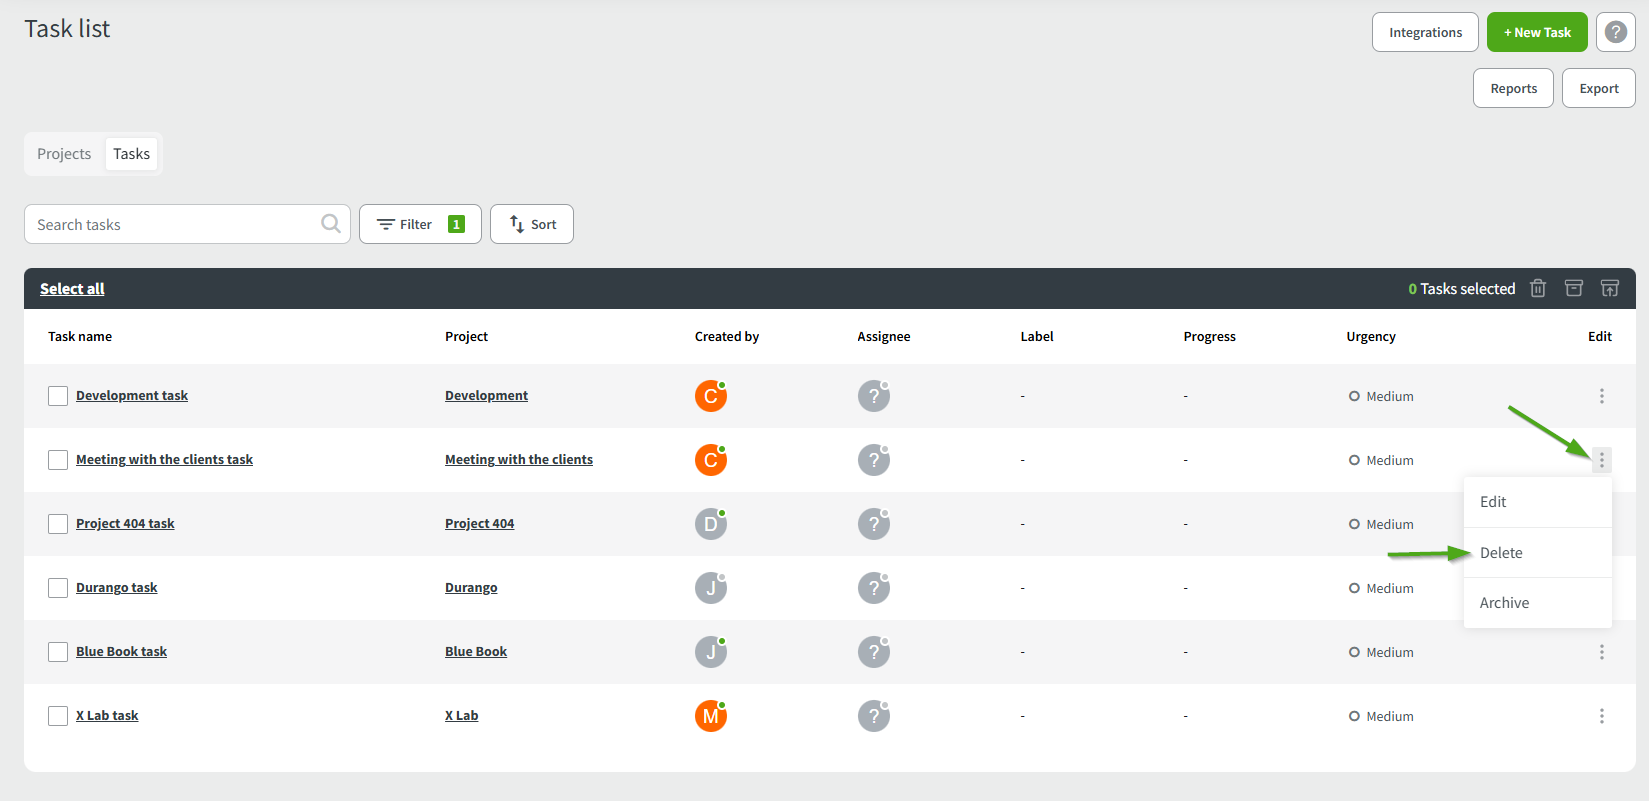Viewport: 1649px width, 801px height.
Task: Choose Delete from the context menu
Action: (x=1501, y=553)
